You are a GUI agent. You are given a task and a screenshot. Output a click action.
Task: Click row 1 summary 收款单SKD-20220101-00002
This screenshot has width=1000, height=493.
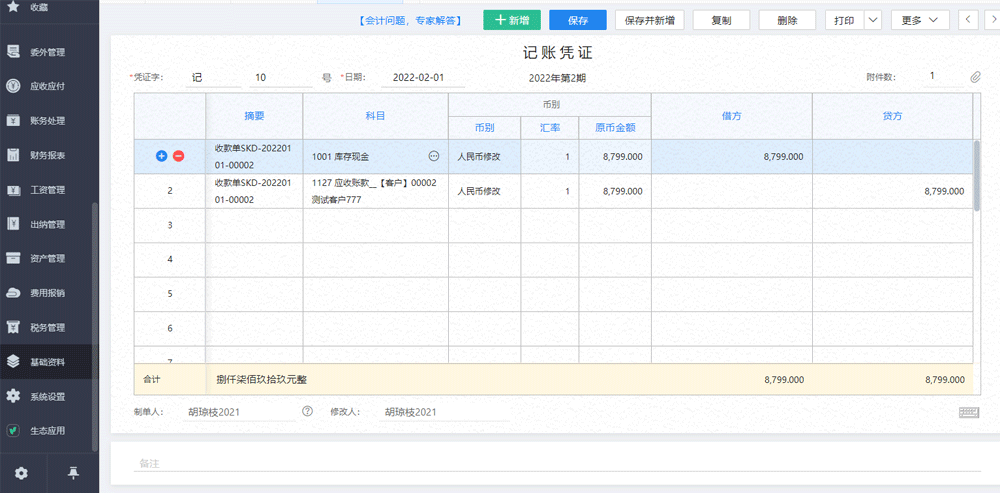point(254,156)
